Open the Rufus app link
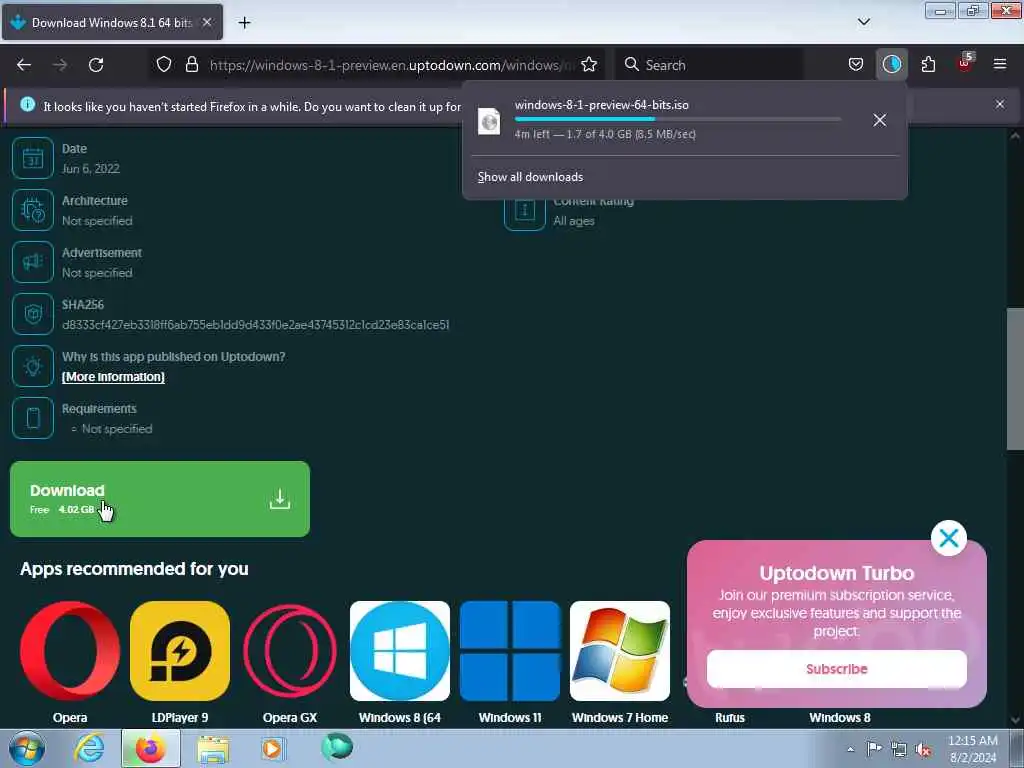The width and height of the screenshot is (1024, 768). pyautogui.click(x=729, y=717)
